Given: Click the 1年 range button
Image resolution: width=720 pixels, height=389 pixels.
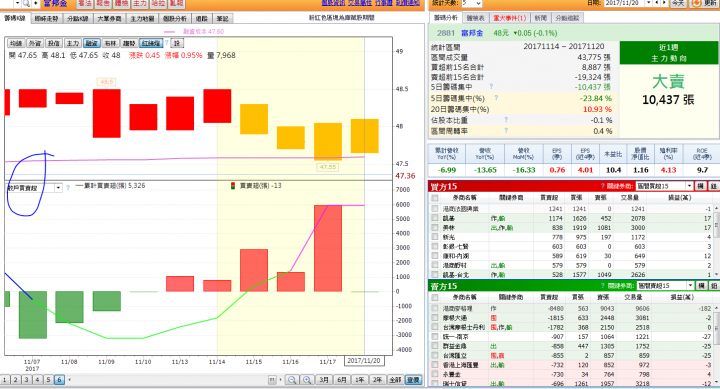Looking at the screenshot, I should click(x=360, y=380).
